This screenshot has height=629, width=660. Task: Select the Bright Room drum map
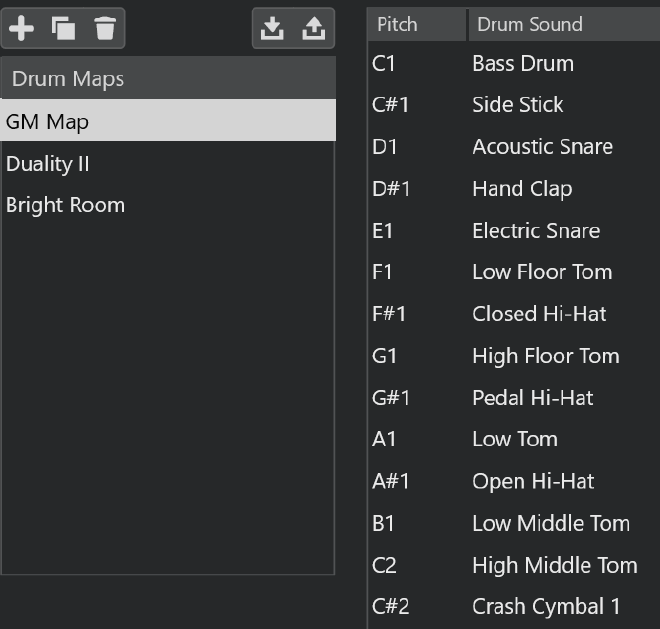point(168,205)
